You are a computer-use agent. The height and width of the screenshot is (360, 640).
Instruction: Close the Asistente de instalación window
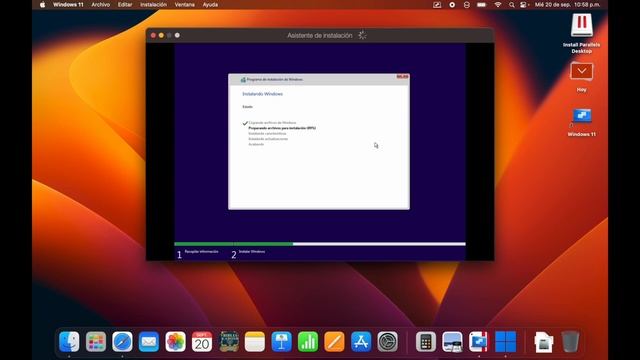pos(153,36)
